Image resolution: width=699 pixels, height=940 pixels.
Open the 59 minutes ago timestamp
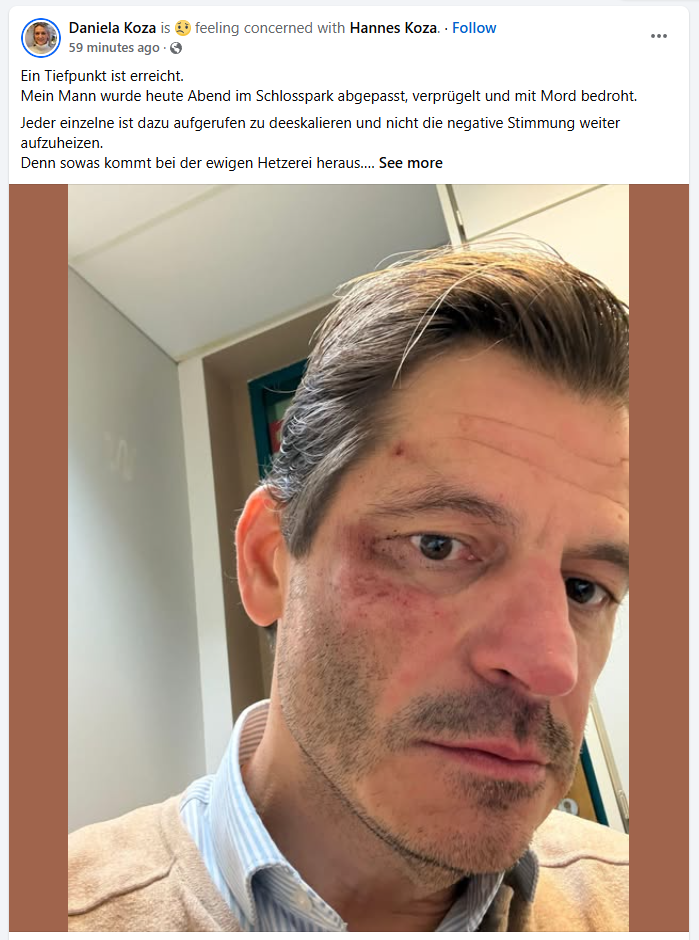(x=114, y=48)
